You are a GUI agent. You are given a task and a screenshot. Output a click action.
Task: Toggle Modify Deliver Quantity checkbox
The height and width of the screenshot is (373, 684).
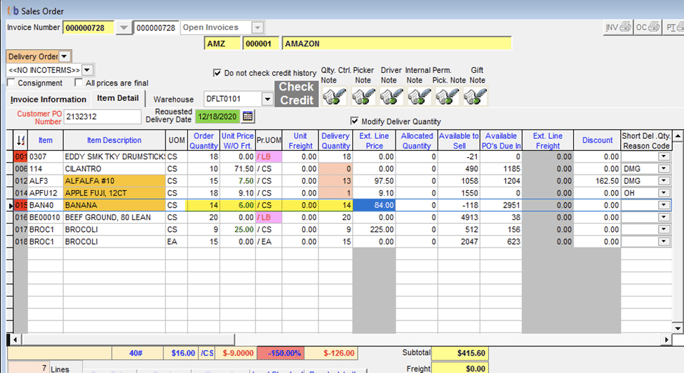point(354,121)
